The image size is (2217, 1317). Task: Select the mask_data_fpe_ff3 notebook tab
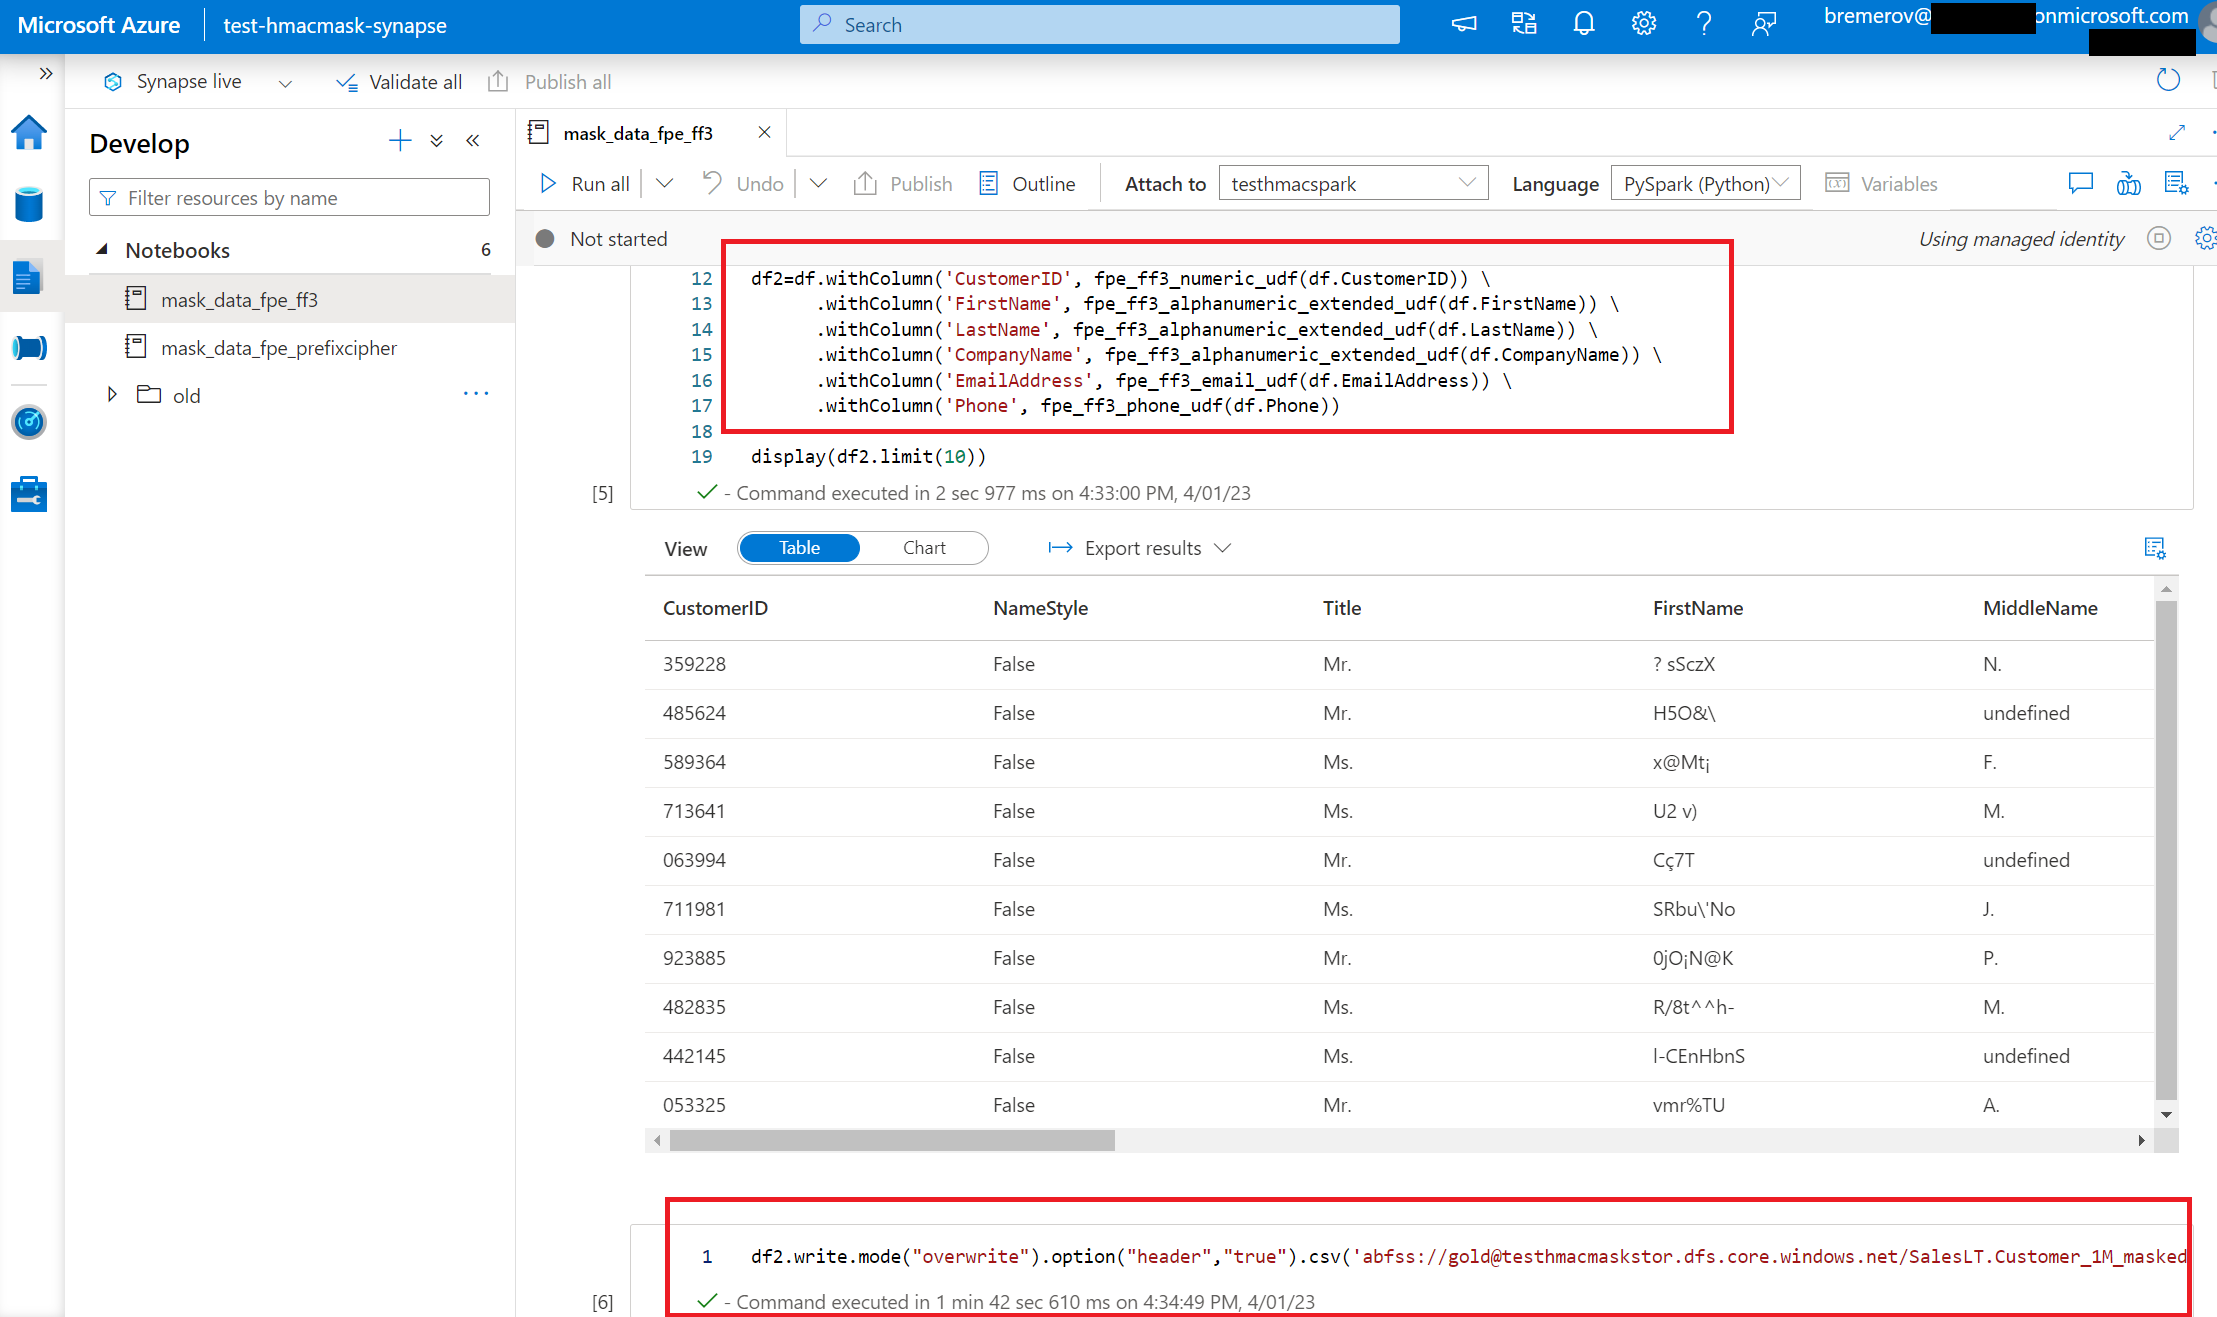coord(637,133)
